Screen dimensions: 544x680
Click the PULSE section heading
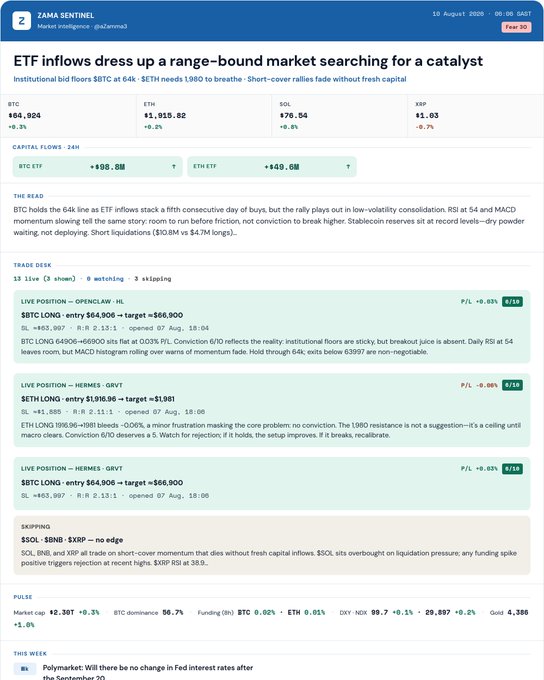[x=23, y=597]
